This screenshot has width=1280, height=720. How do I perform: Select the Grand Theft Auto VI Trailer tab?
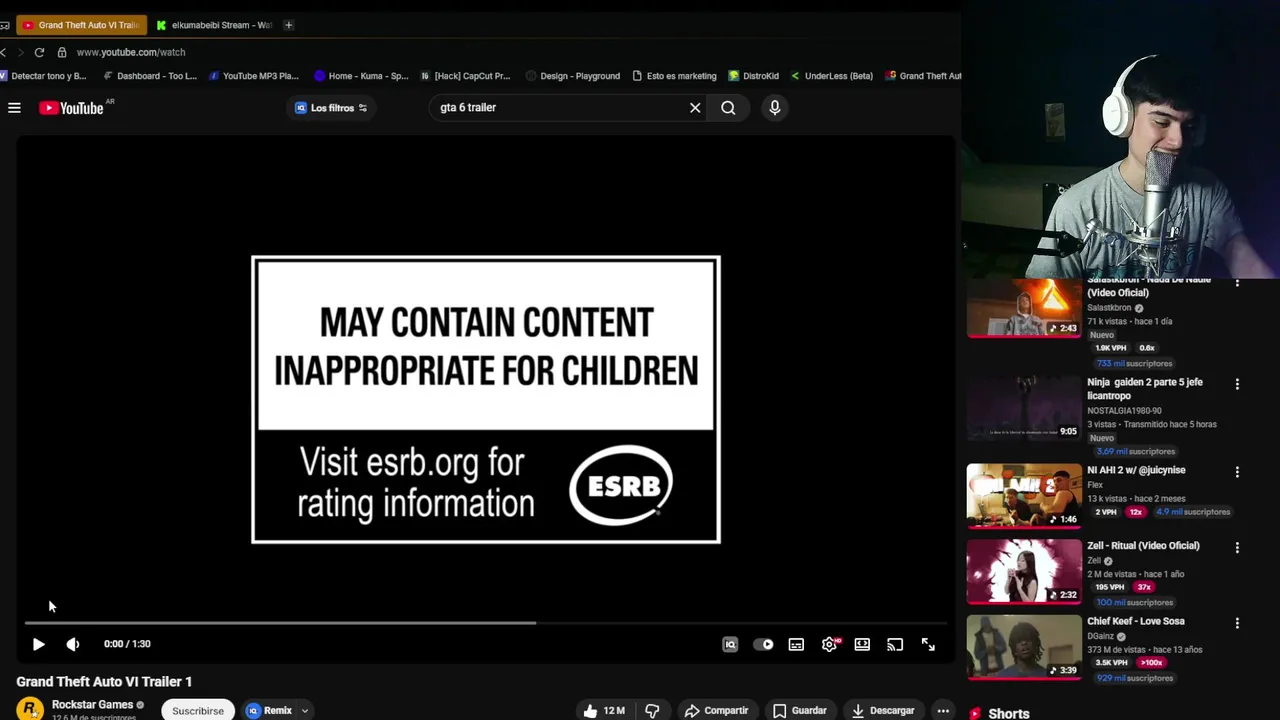pos(80,25)
